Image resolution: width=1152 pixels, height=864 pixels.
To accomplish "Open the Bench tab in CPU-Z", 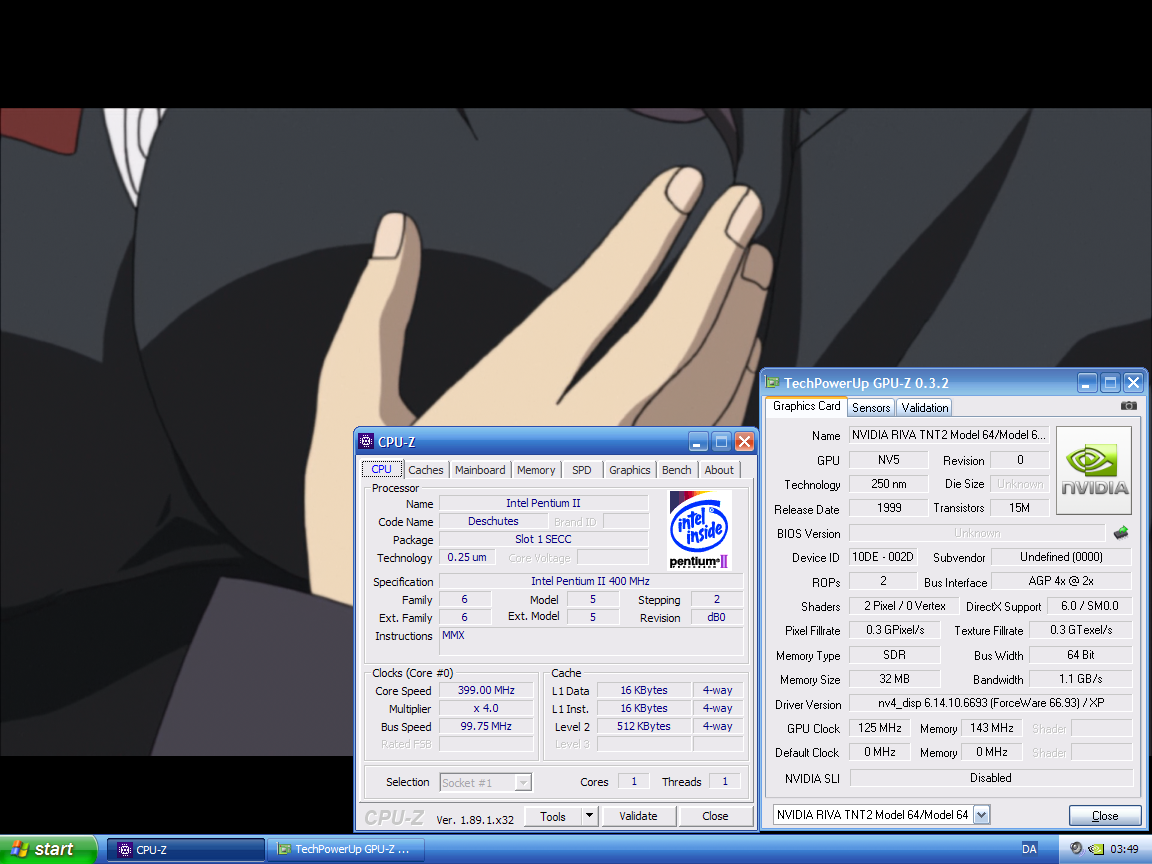I will pyautogui.click(x=676, y=470).
